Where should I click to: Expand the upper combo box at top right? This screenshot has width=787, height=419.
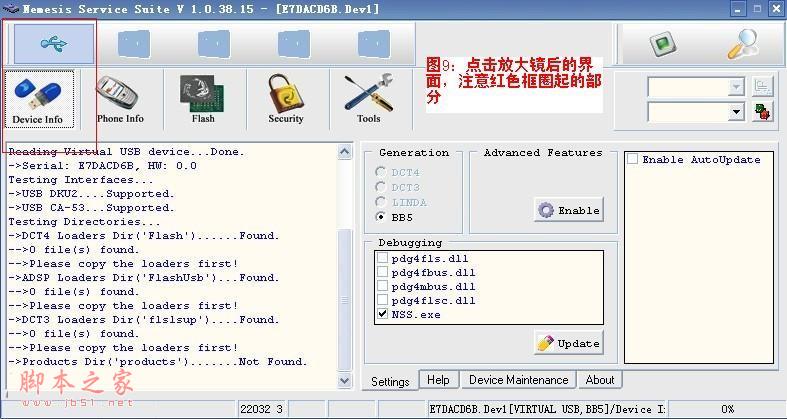tap(736, 87)
